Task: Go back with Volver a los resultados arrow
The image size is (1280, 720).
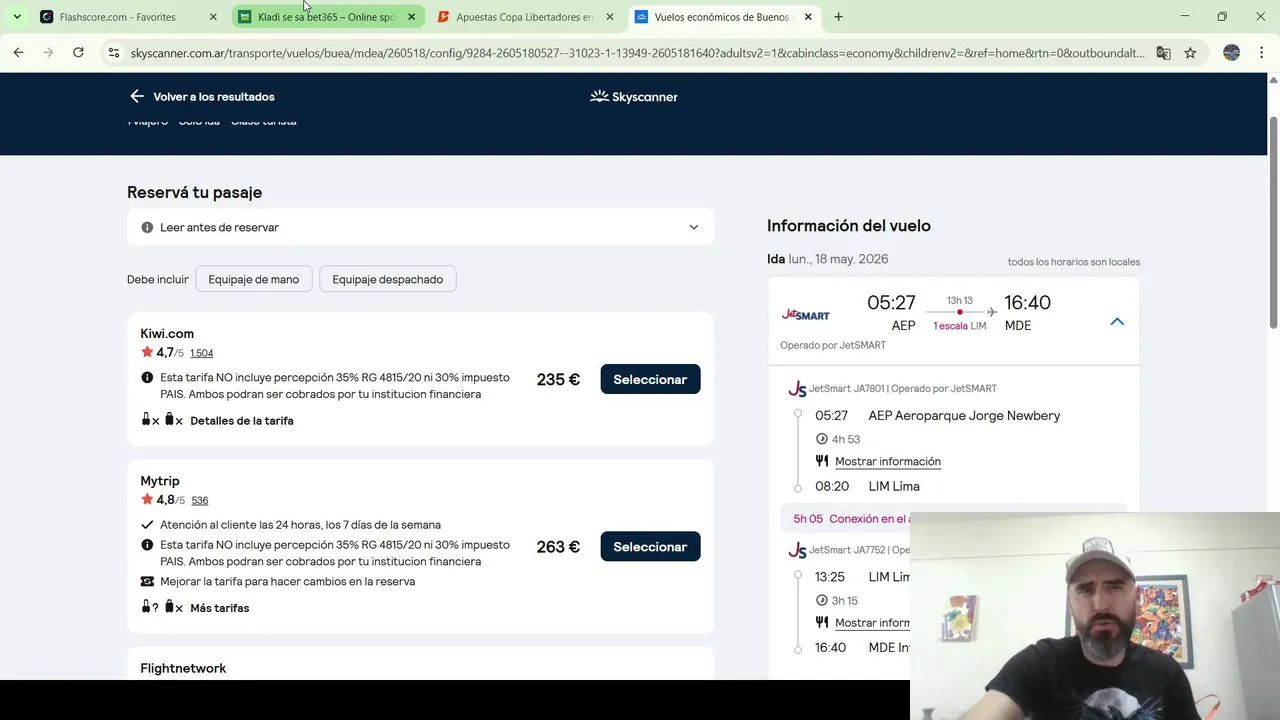Action: tap(137, 96)
